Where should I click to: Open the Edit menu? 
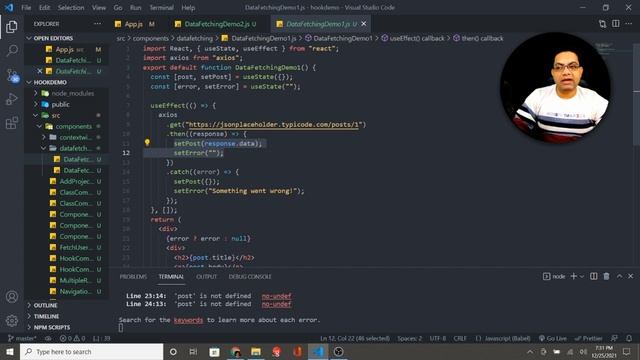pos(44,7)
